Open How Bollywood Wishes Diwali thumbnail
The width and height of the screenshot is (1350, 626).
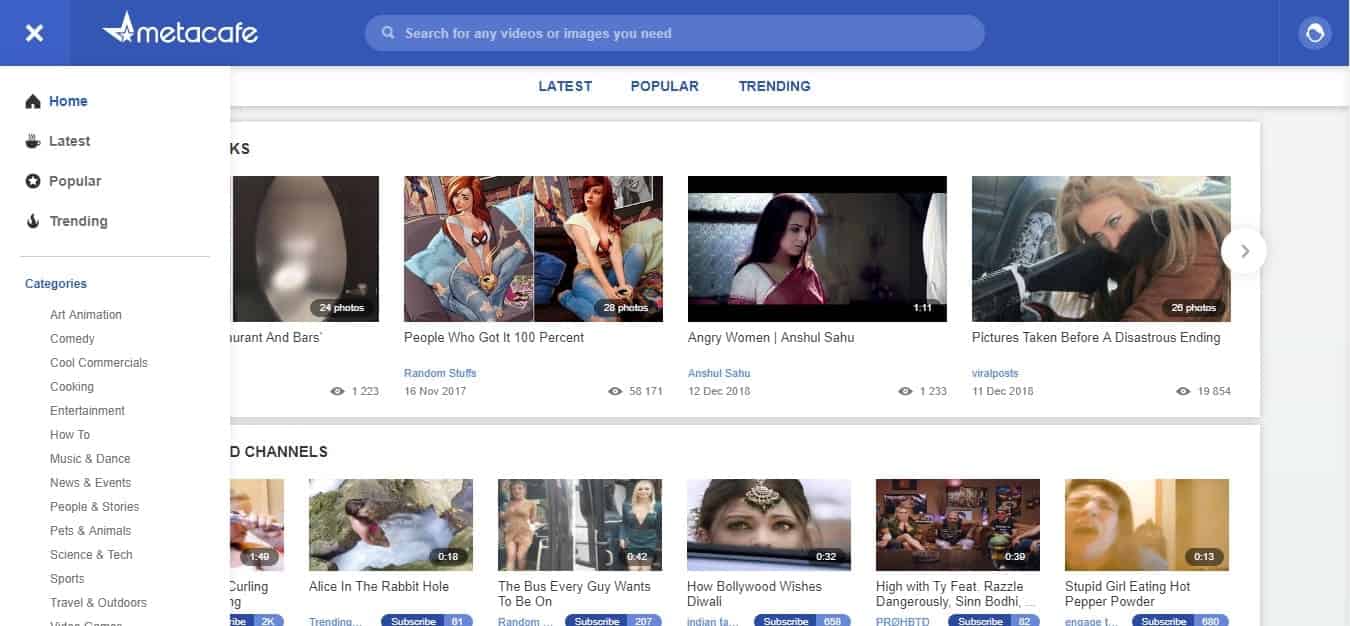pos(769,525)
